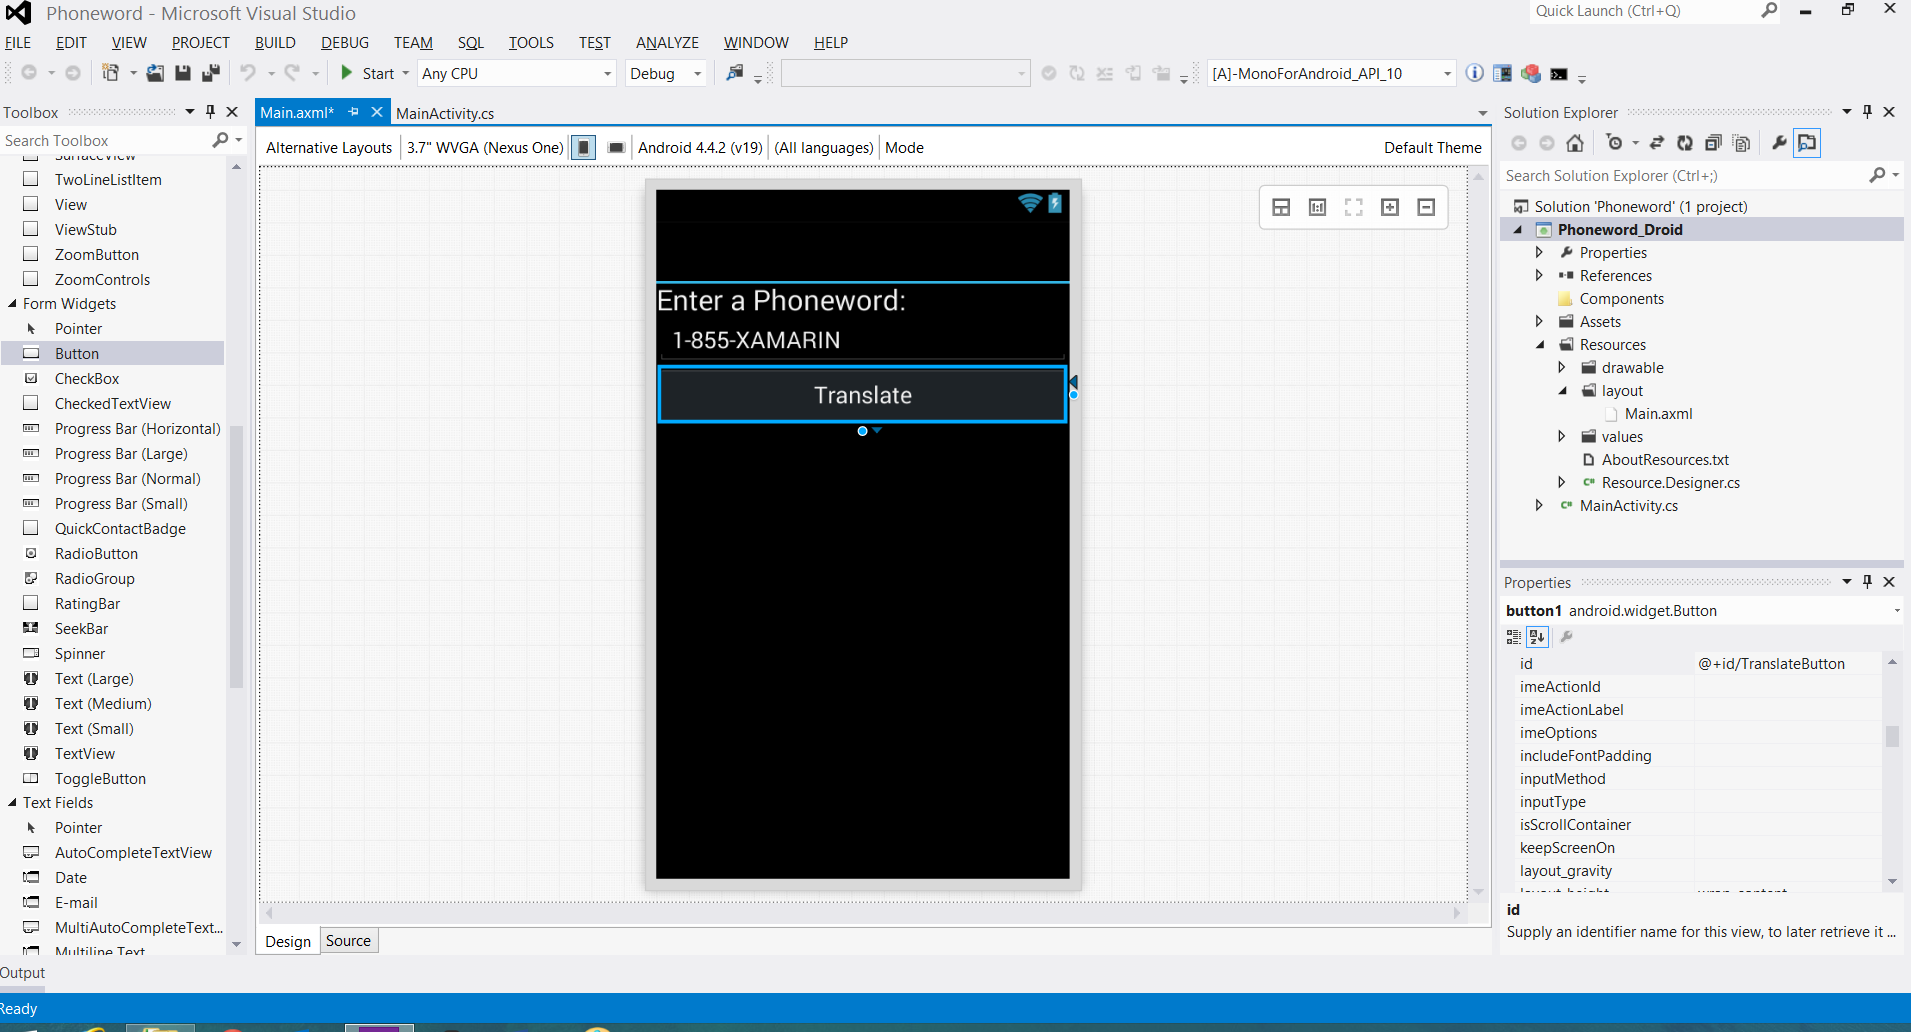Switch designer to landscape orientation
Screen dimensions: 1911x1032
coord(616,148)
